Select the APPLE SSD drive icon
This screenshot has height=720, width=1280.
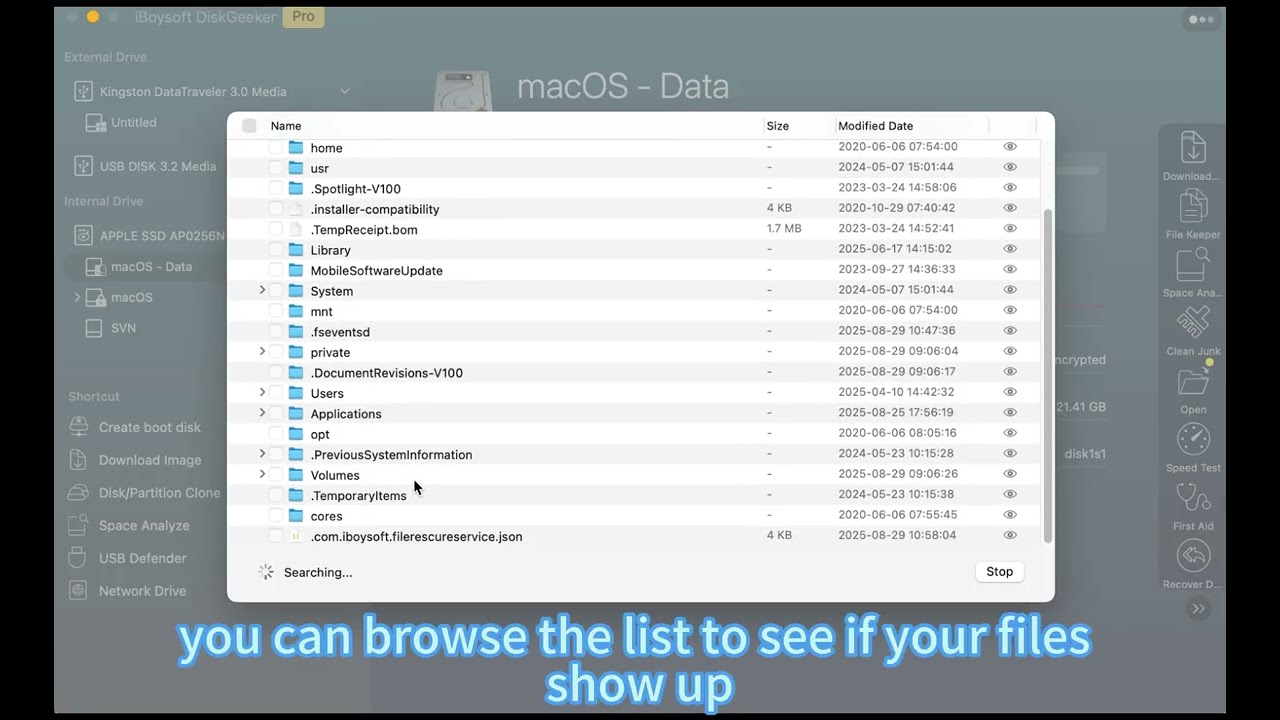point(84,236)
